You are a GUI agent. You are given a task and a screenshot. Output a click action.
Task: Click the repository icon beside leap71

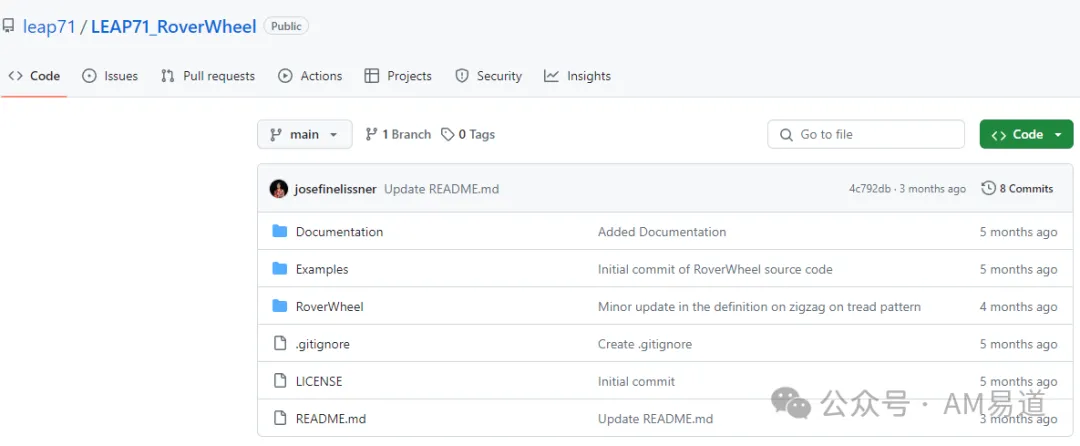[x=8, y=27]
